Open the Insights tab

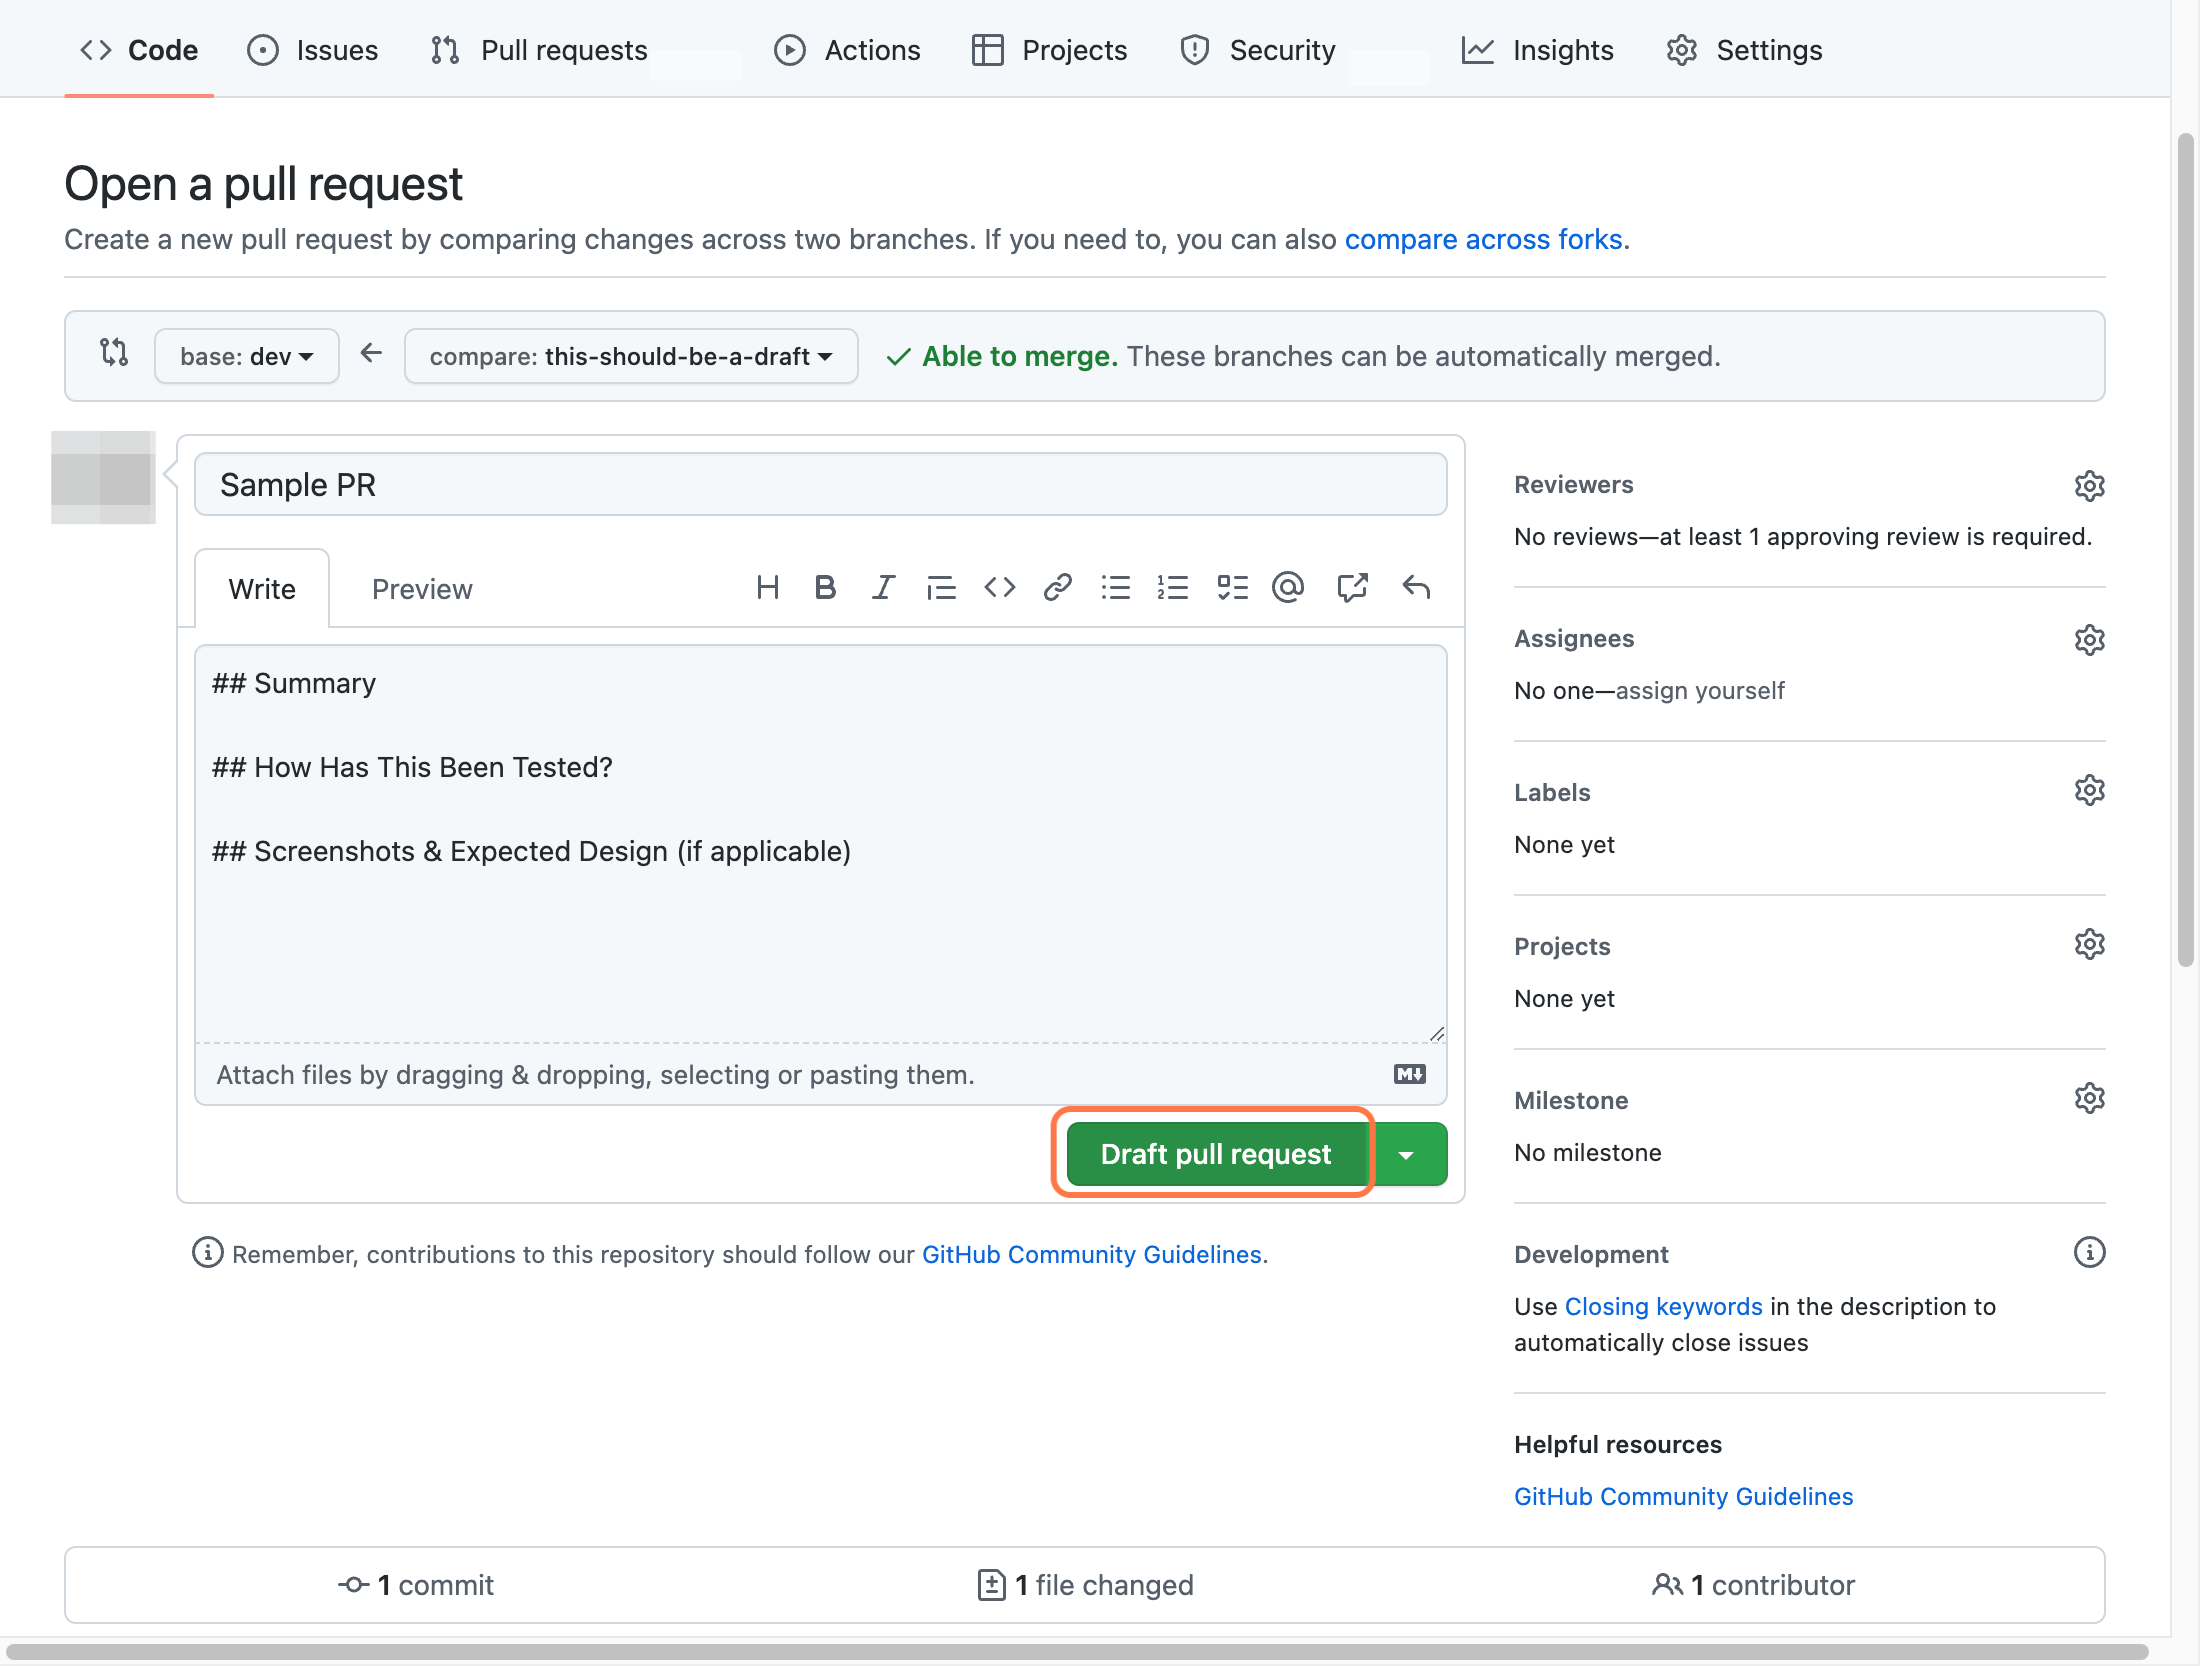1538,50
